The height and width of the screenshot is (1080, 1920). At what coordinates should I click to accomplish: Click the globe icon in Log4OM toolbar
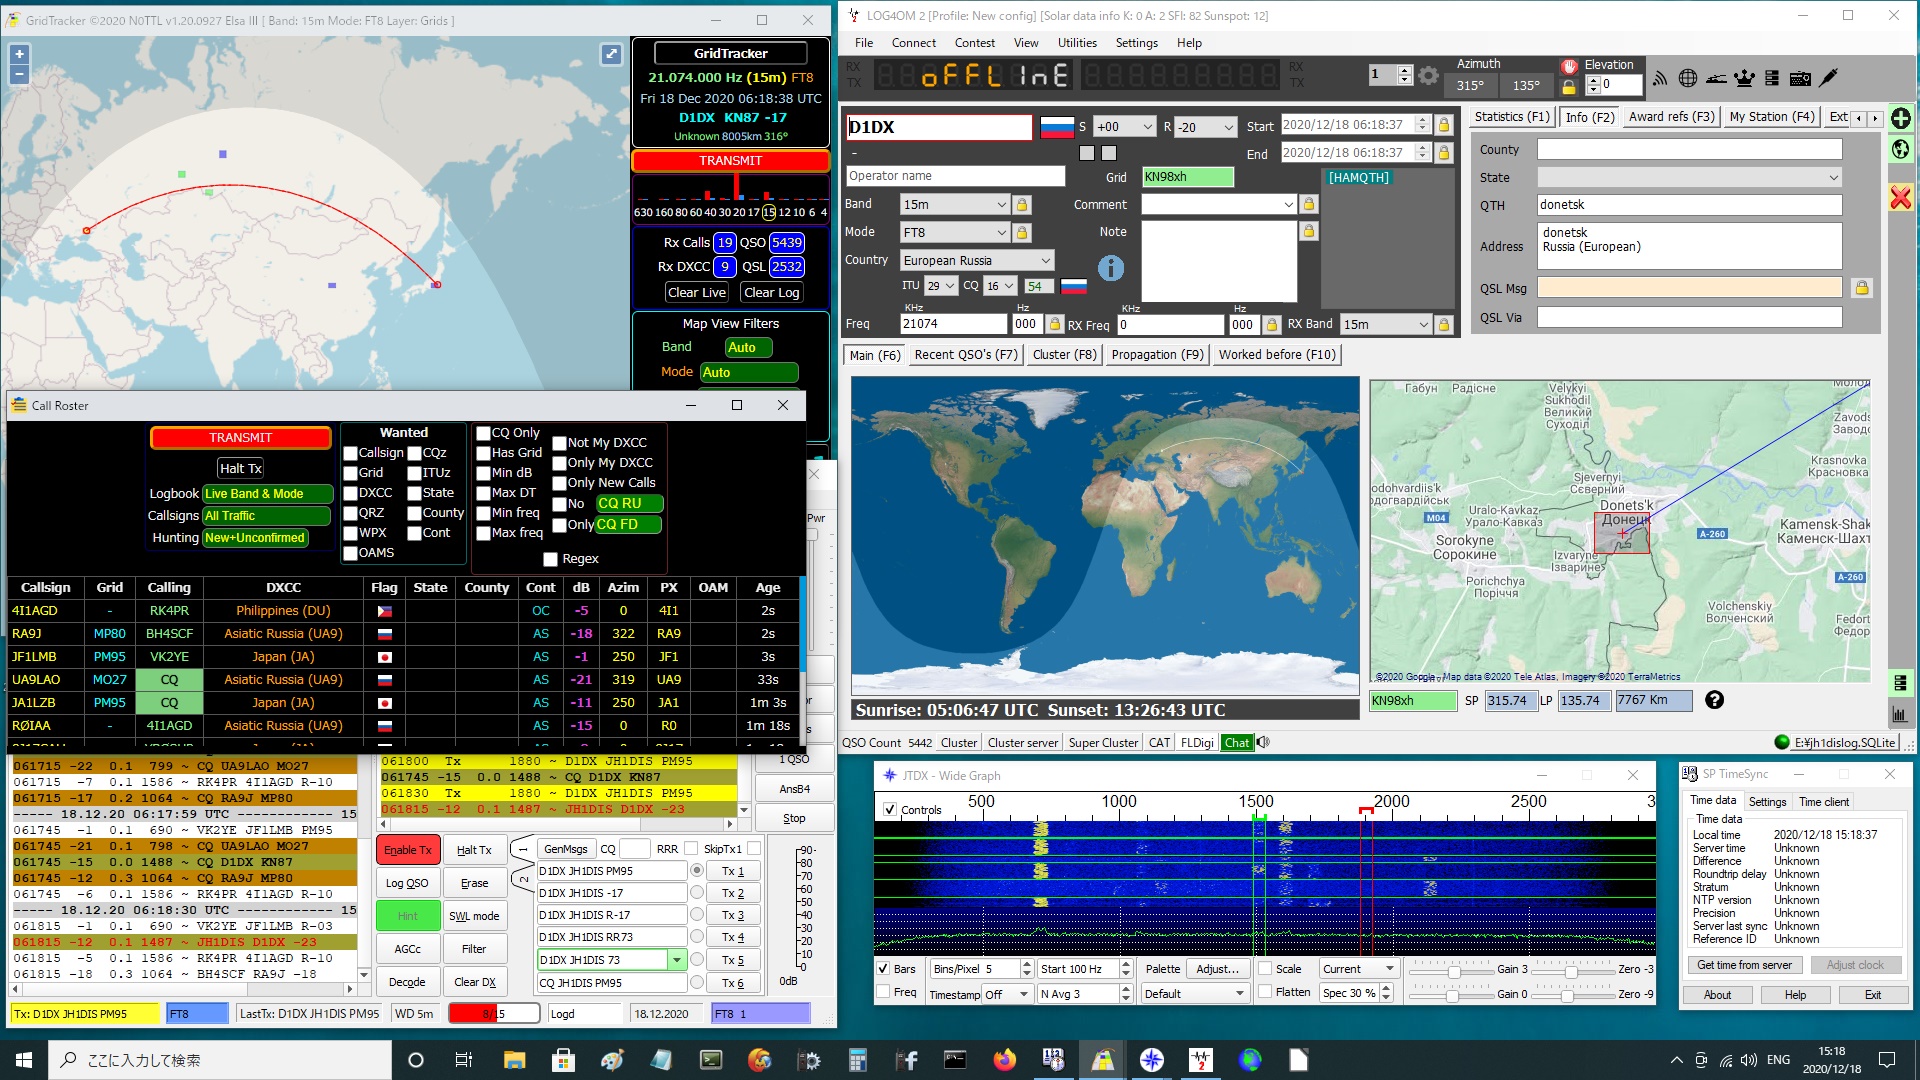[x=1688, y=78]
